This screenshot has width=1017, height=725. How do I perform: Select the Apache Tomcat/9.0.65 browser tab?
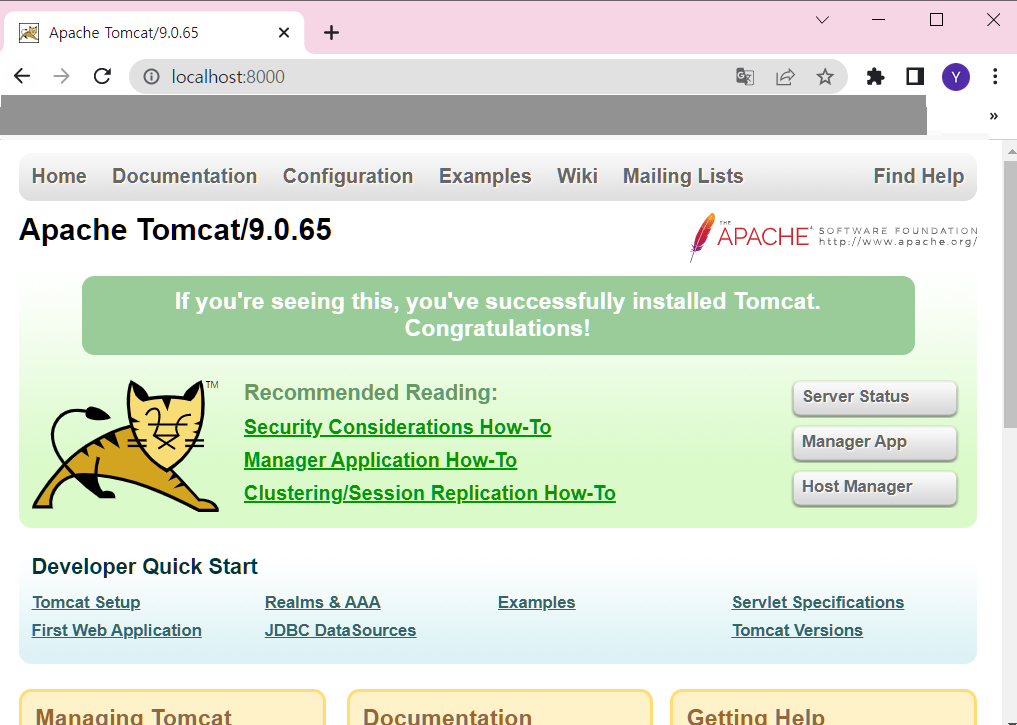(154, 32)
